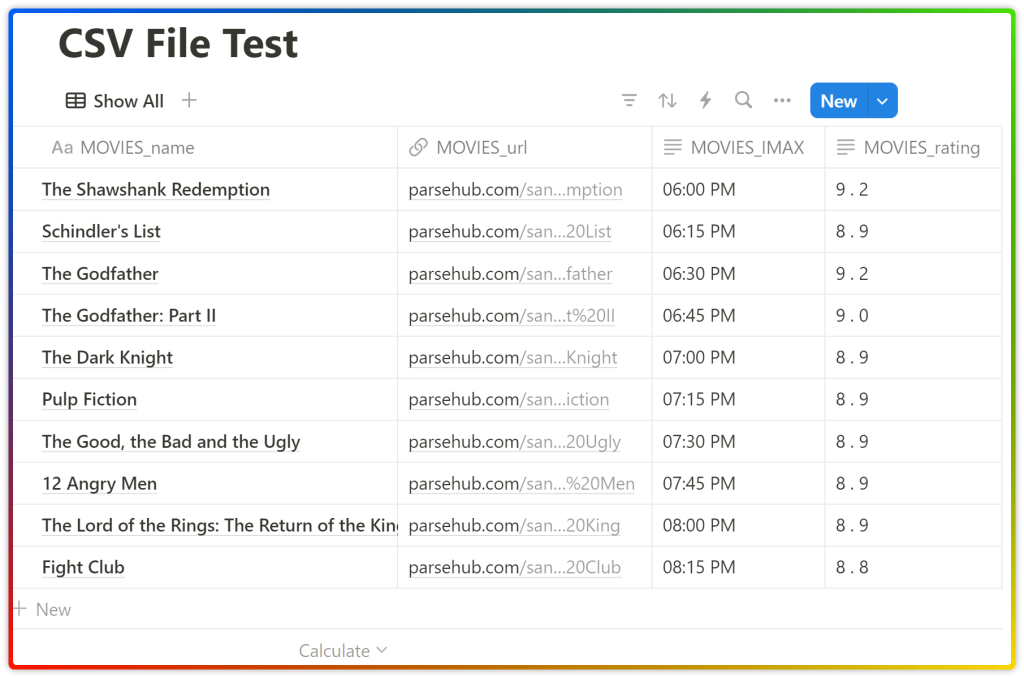Follow the parsehub.com/san...20List URL

pyautogui.click(x=510, y=231)
